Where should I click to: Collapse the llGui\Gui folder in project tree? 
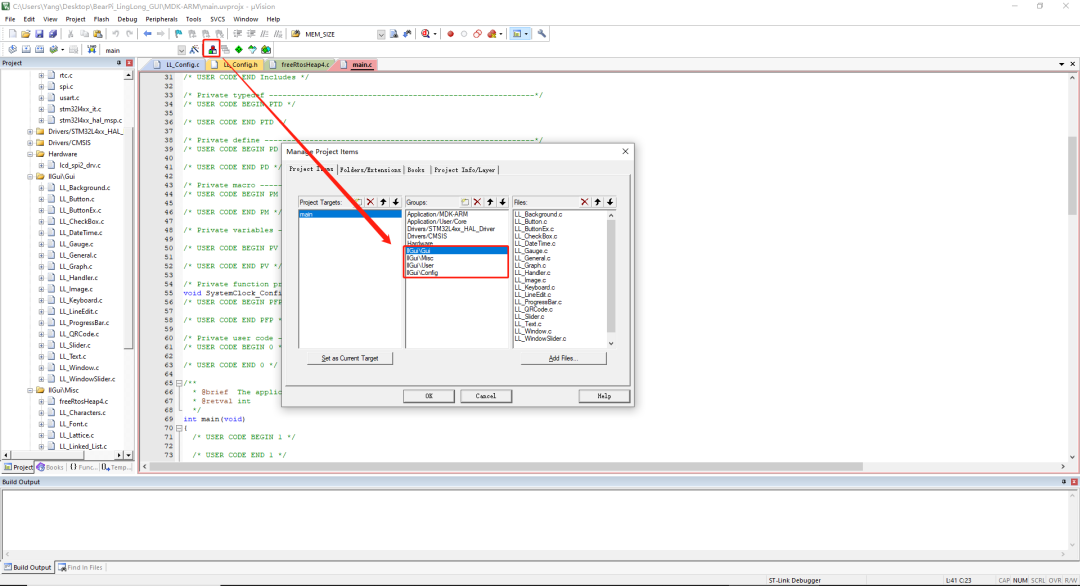click(29, 176)
